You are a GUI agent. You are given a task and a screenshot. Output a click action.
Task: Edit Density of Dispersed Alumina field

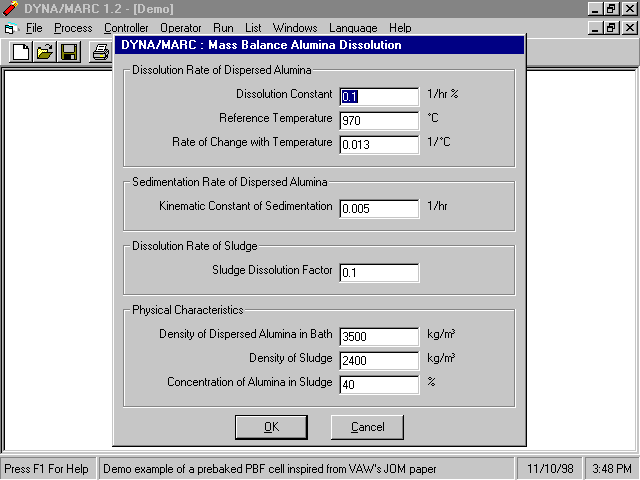[379, 337]
